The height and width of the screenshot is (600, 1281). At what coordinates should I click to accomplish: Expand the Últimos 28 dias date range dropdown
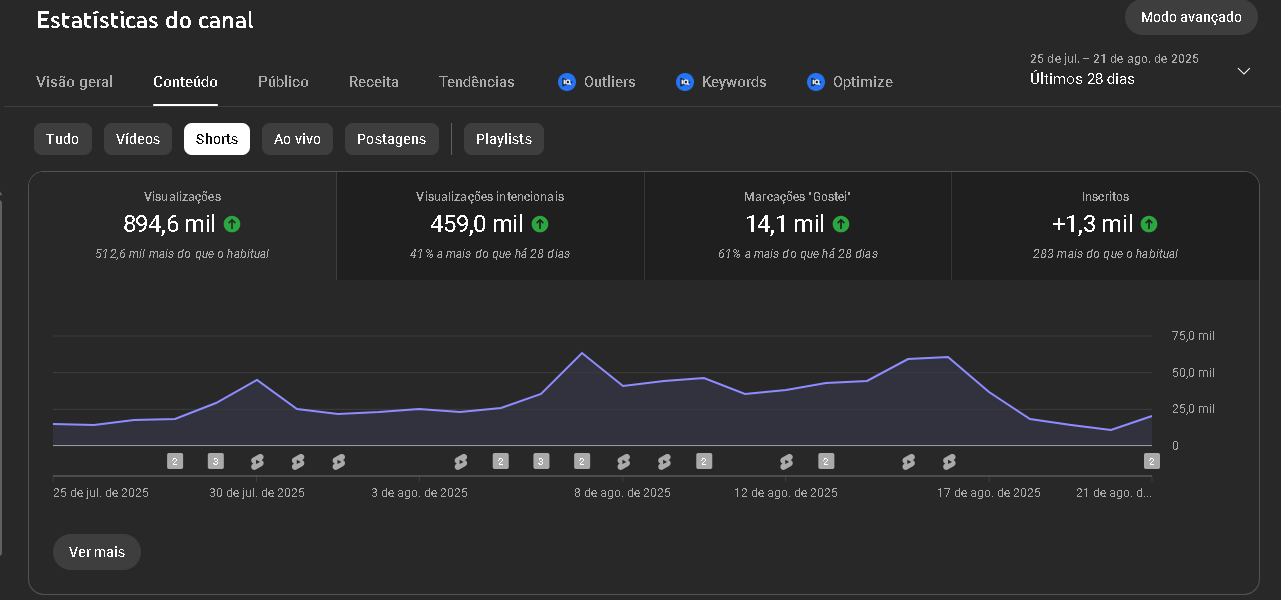coord(1244,71)
